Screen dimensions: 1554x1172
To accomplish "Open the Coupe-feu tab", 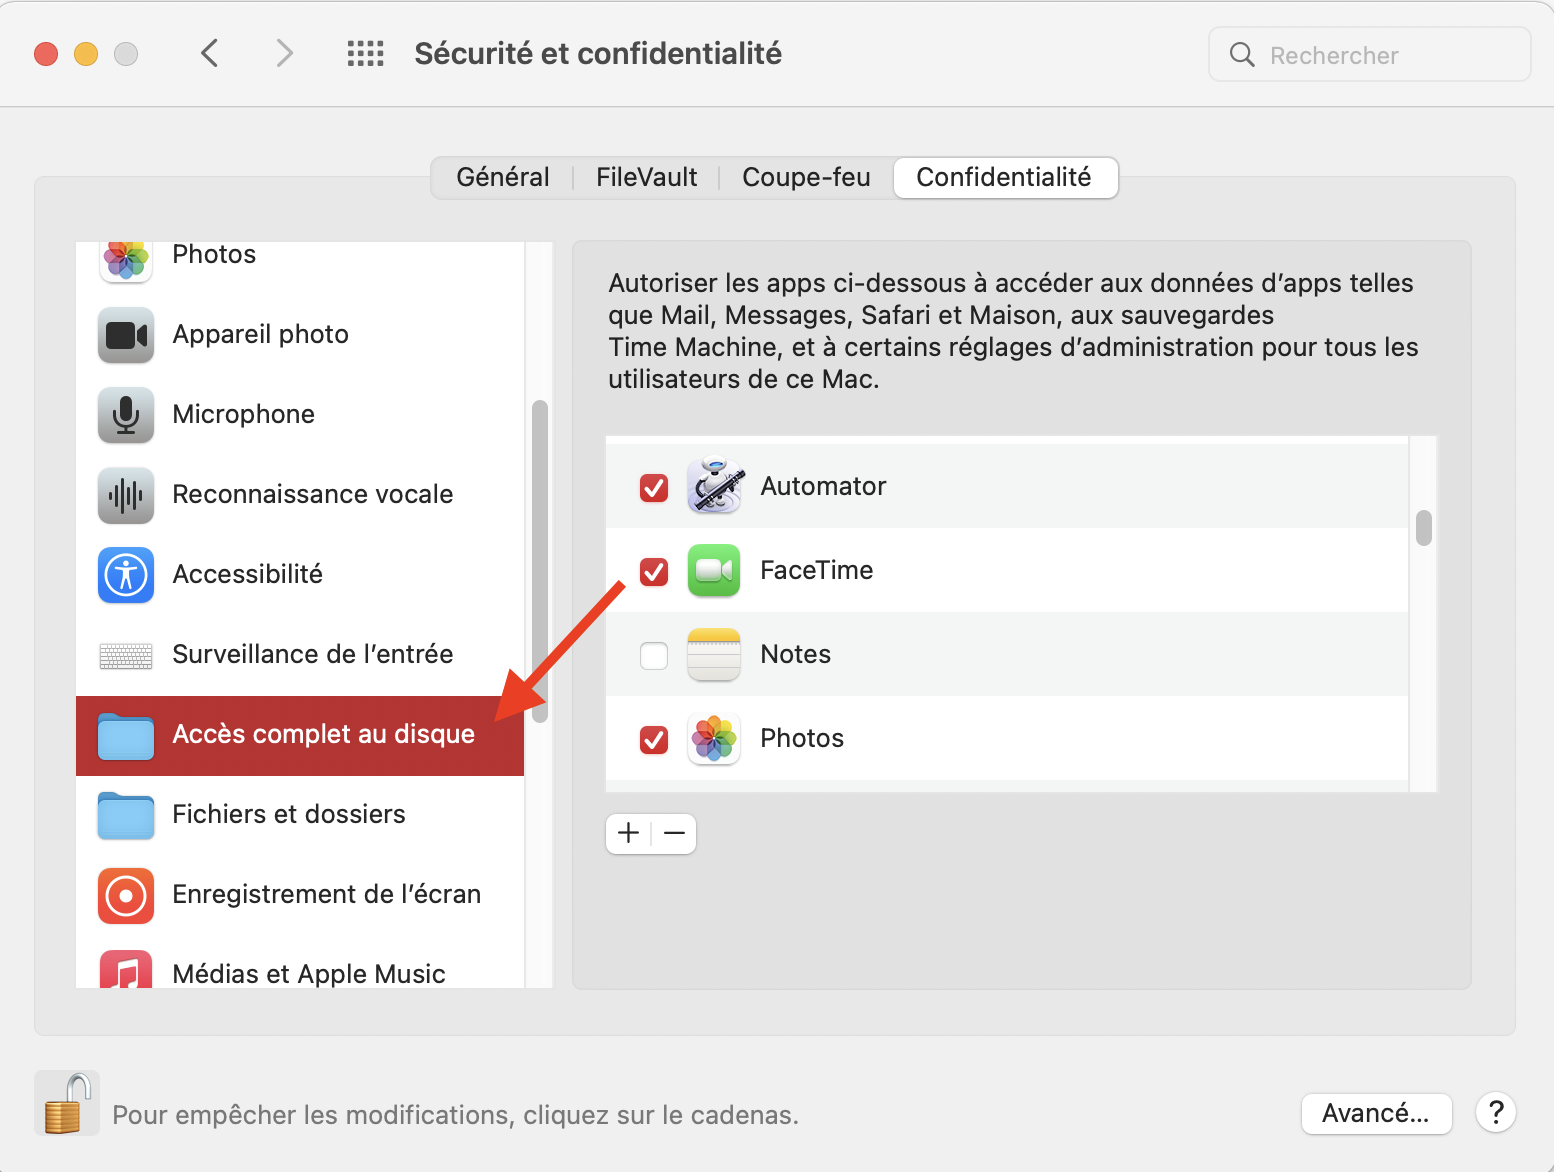I will 806,178.
